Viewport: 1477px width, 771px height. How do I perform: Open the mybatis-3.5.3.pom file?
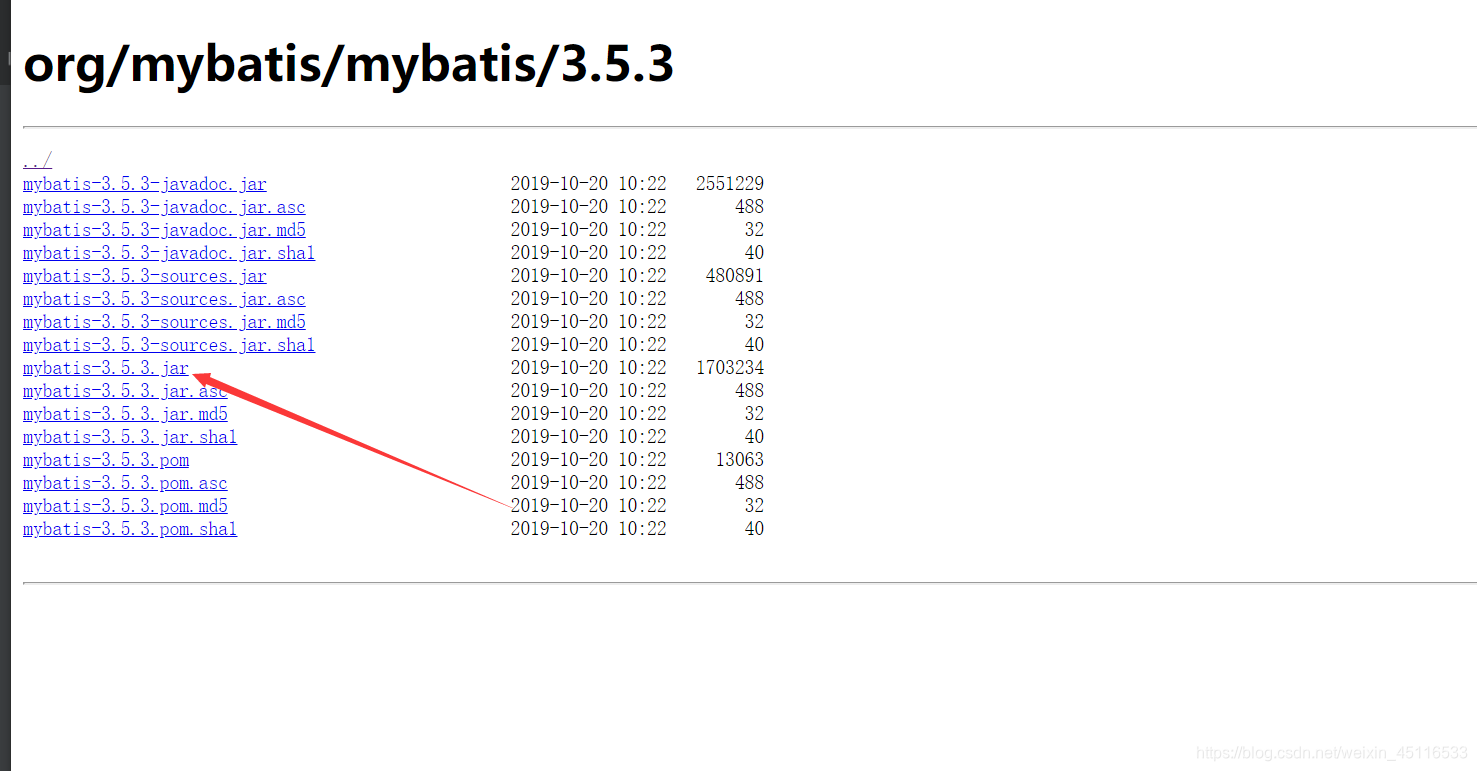(x=106, y=460)
